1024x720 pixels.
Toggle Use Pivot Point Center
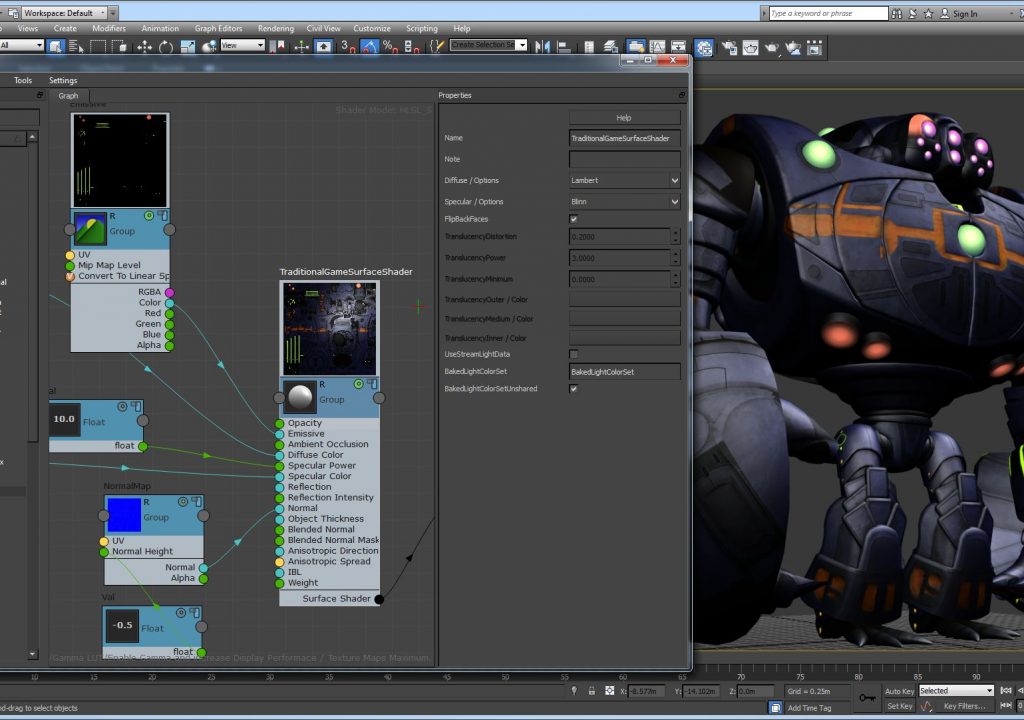277,46
